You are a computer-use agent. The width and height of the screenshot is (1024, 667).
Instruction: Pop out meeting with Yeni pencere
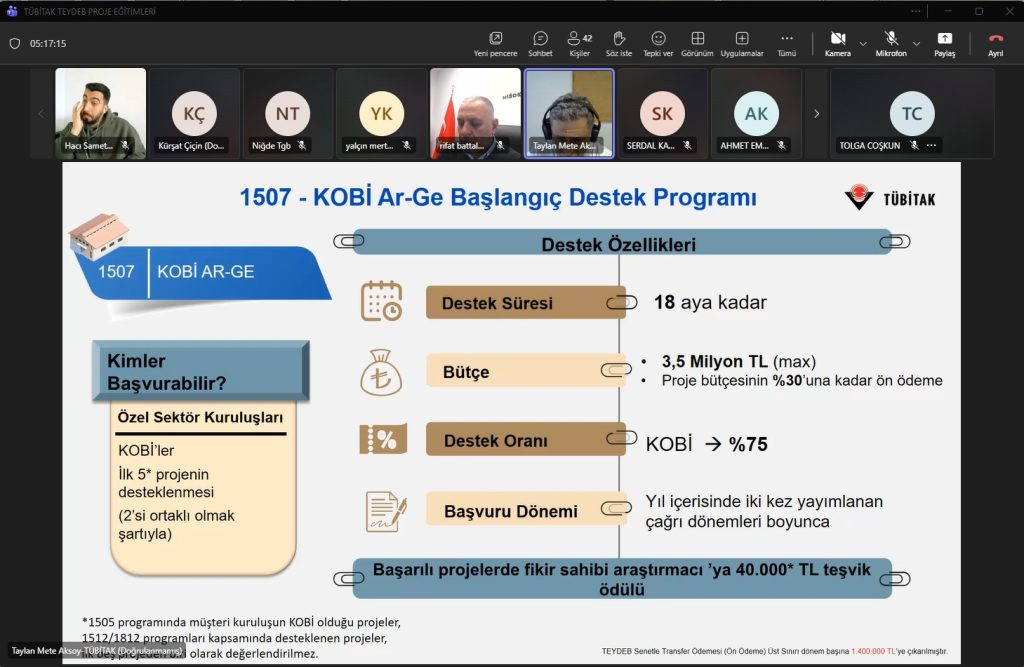point(495,43)
